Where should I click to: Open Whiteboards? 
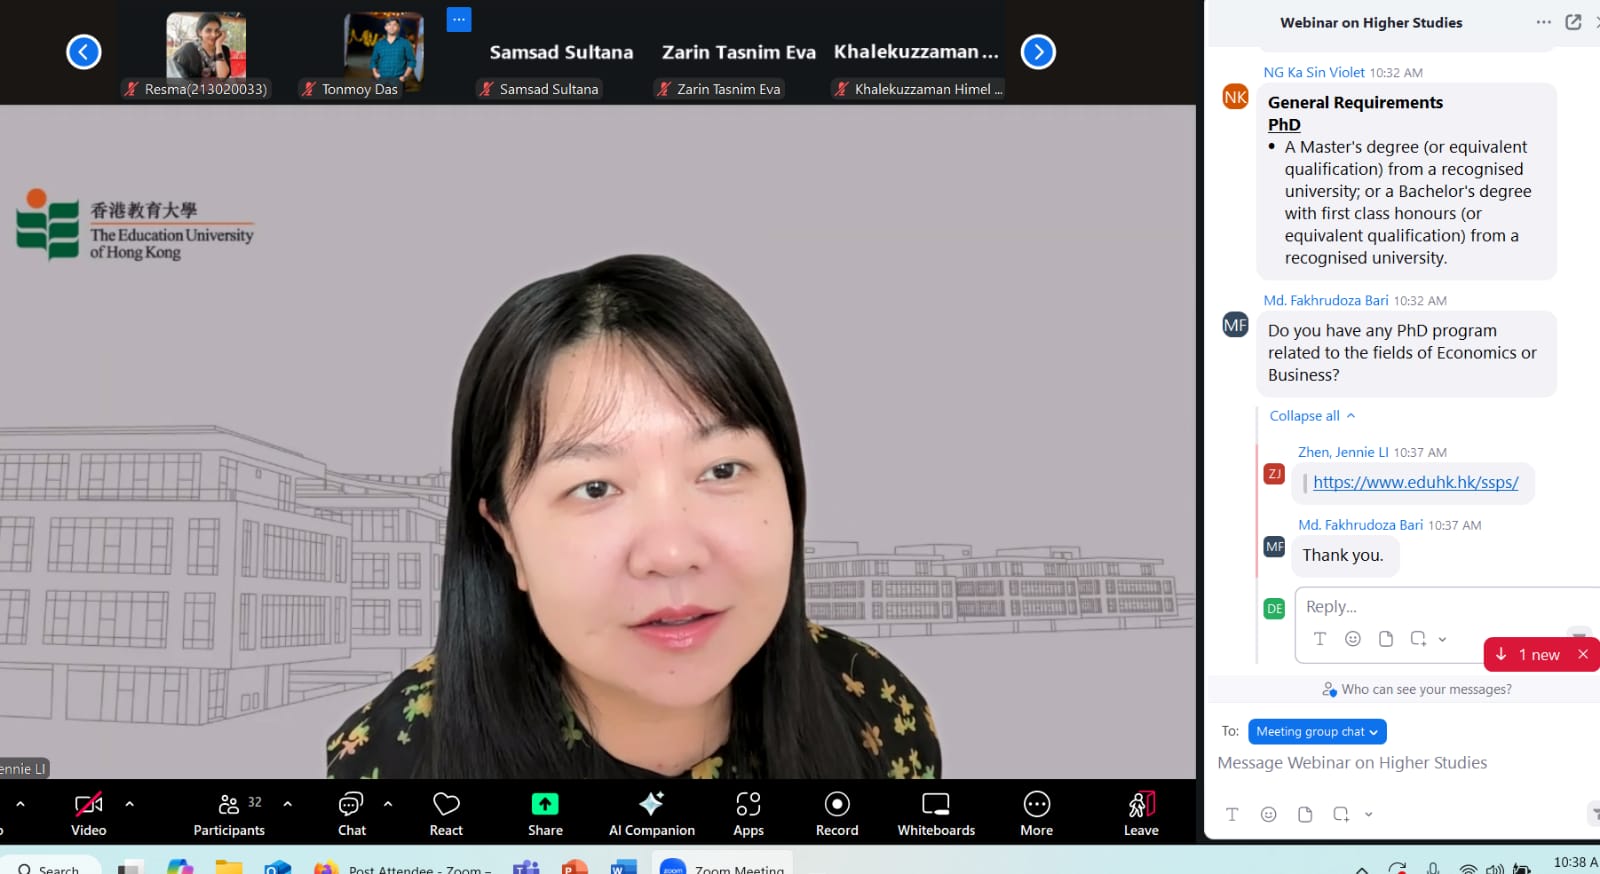936,814
